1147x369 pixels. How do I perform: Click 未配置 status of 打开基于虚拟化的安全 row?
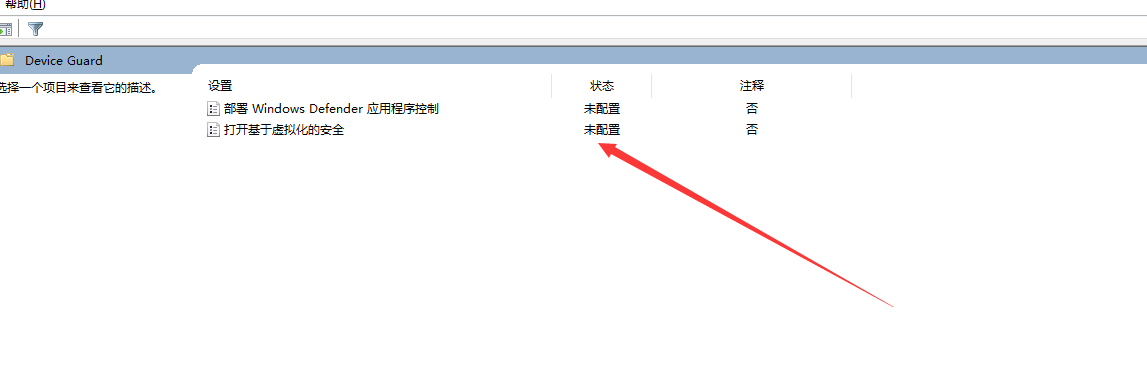[601, 130]
